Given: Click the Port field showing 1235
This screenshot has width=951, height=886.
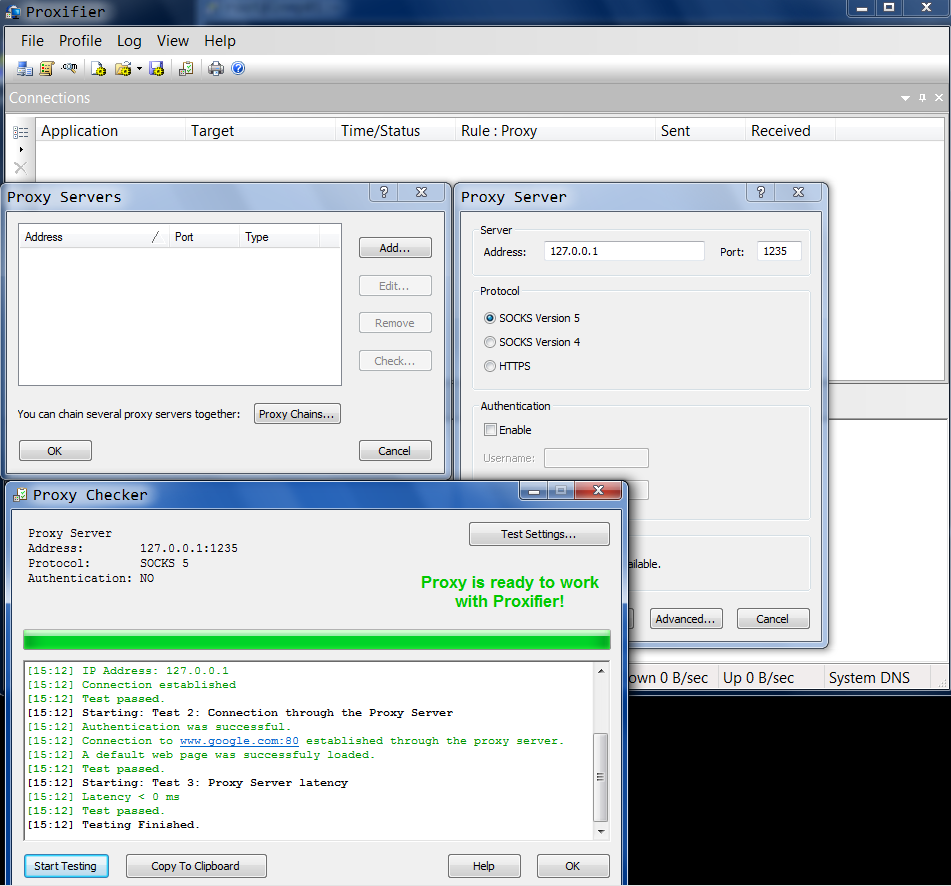Looking at the screenshot, I should (779, 251).
